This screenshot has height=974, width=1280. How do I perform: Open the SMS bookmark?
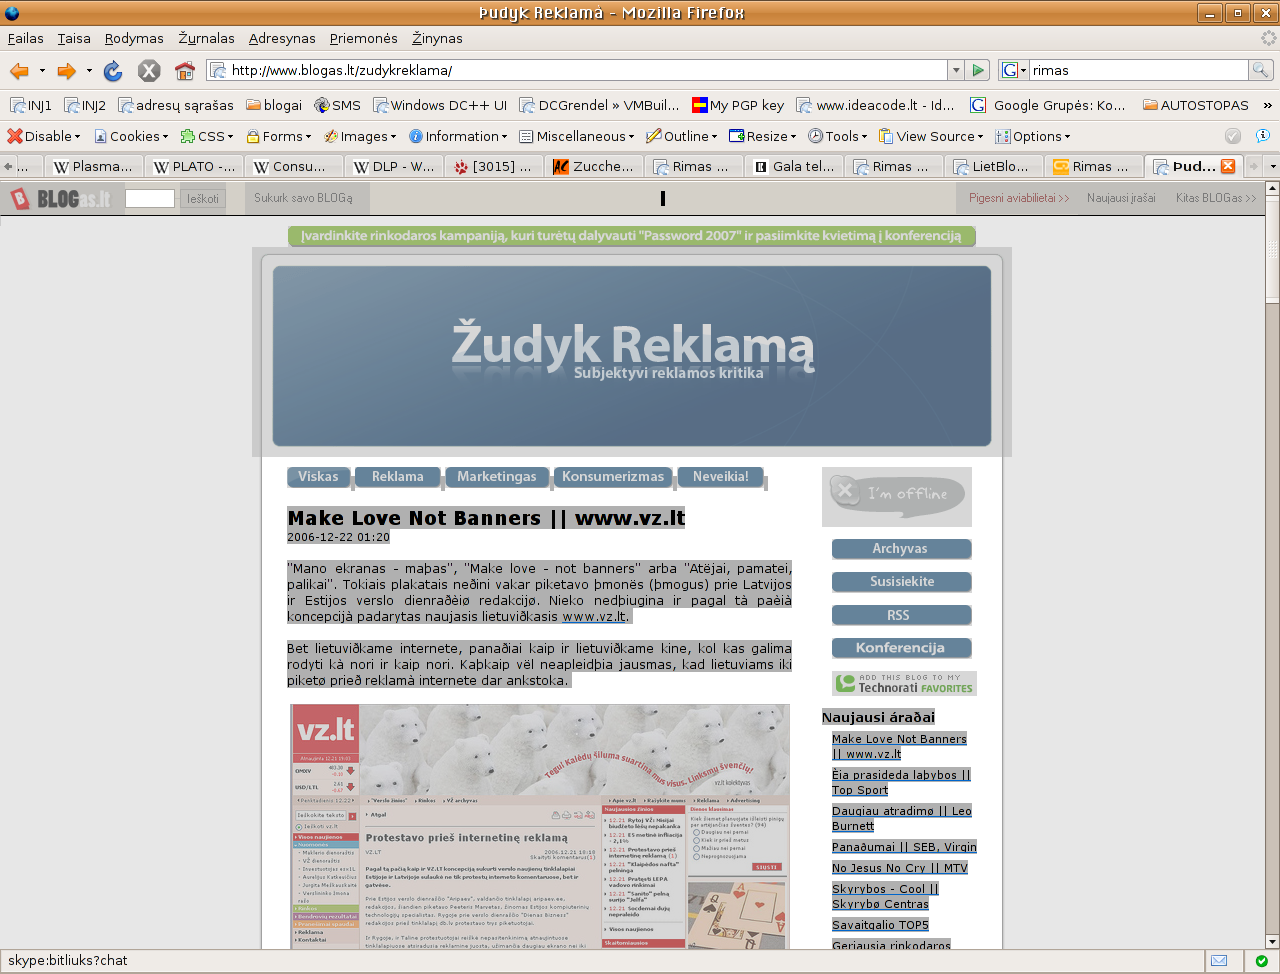click(x=337, y=105)
